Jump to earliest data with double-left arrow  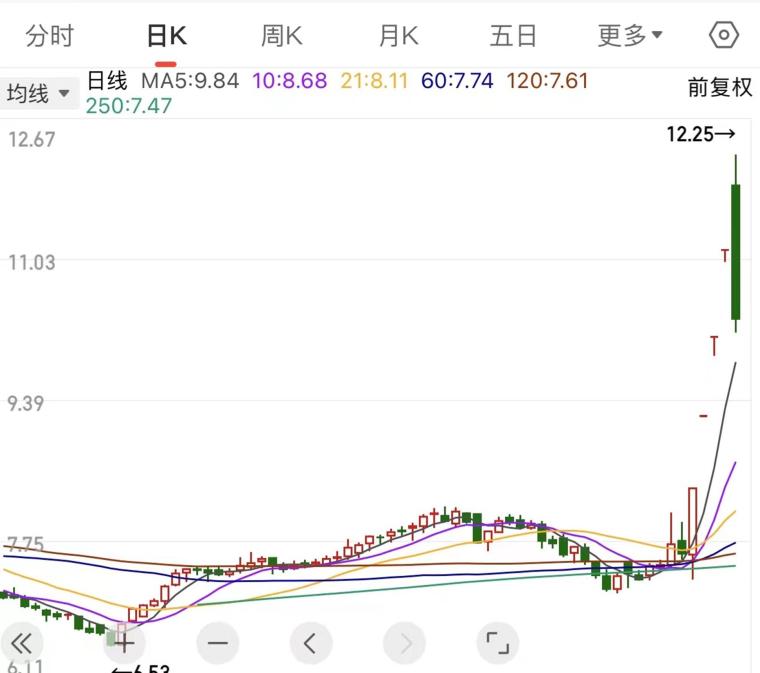pyautogui.click(x=21, y=644)
